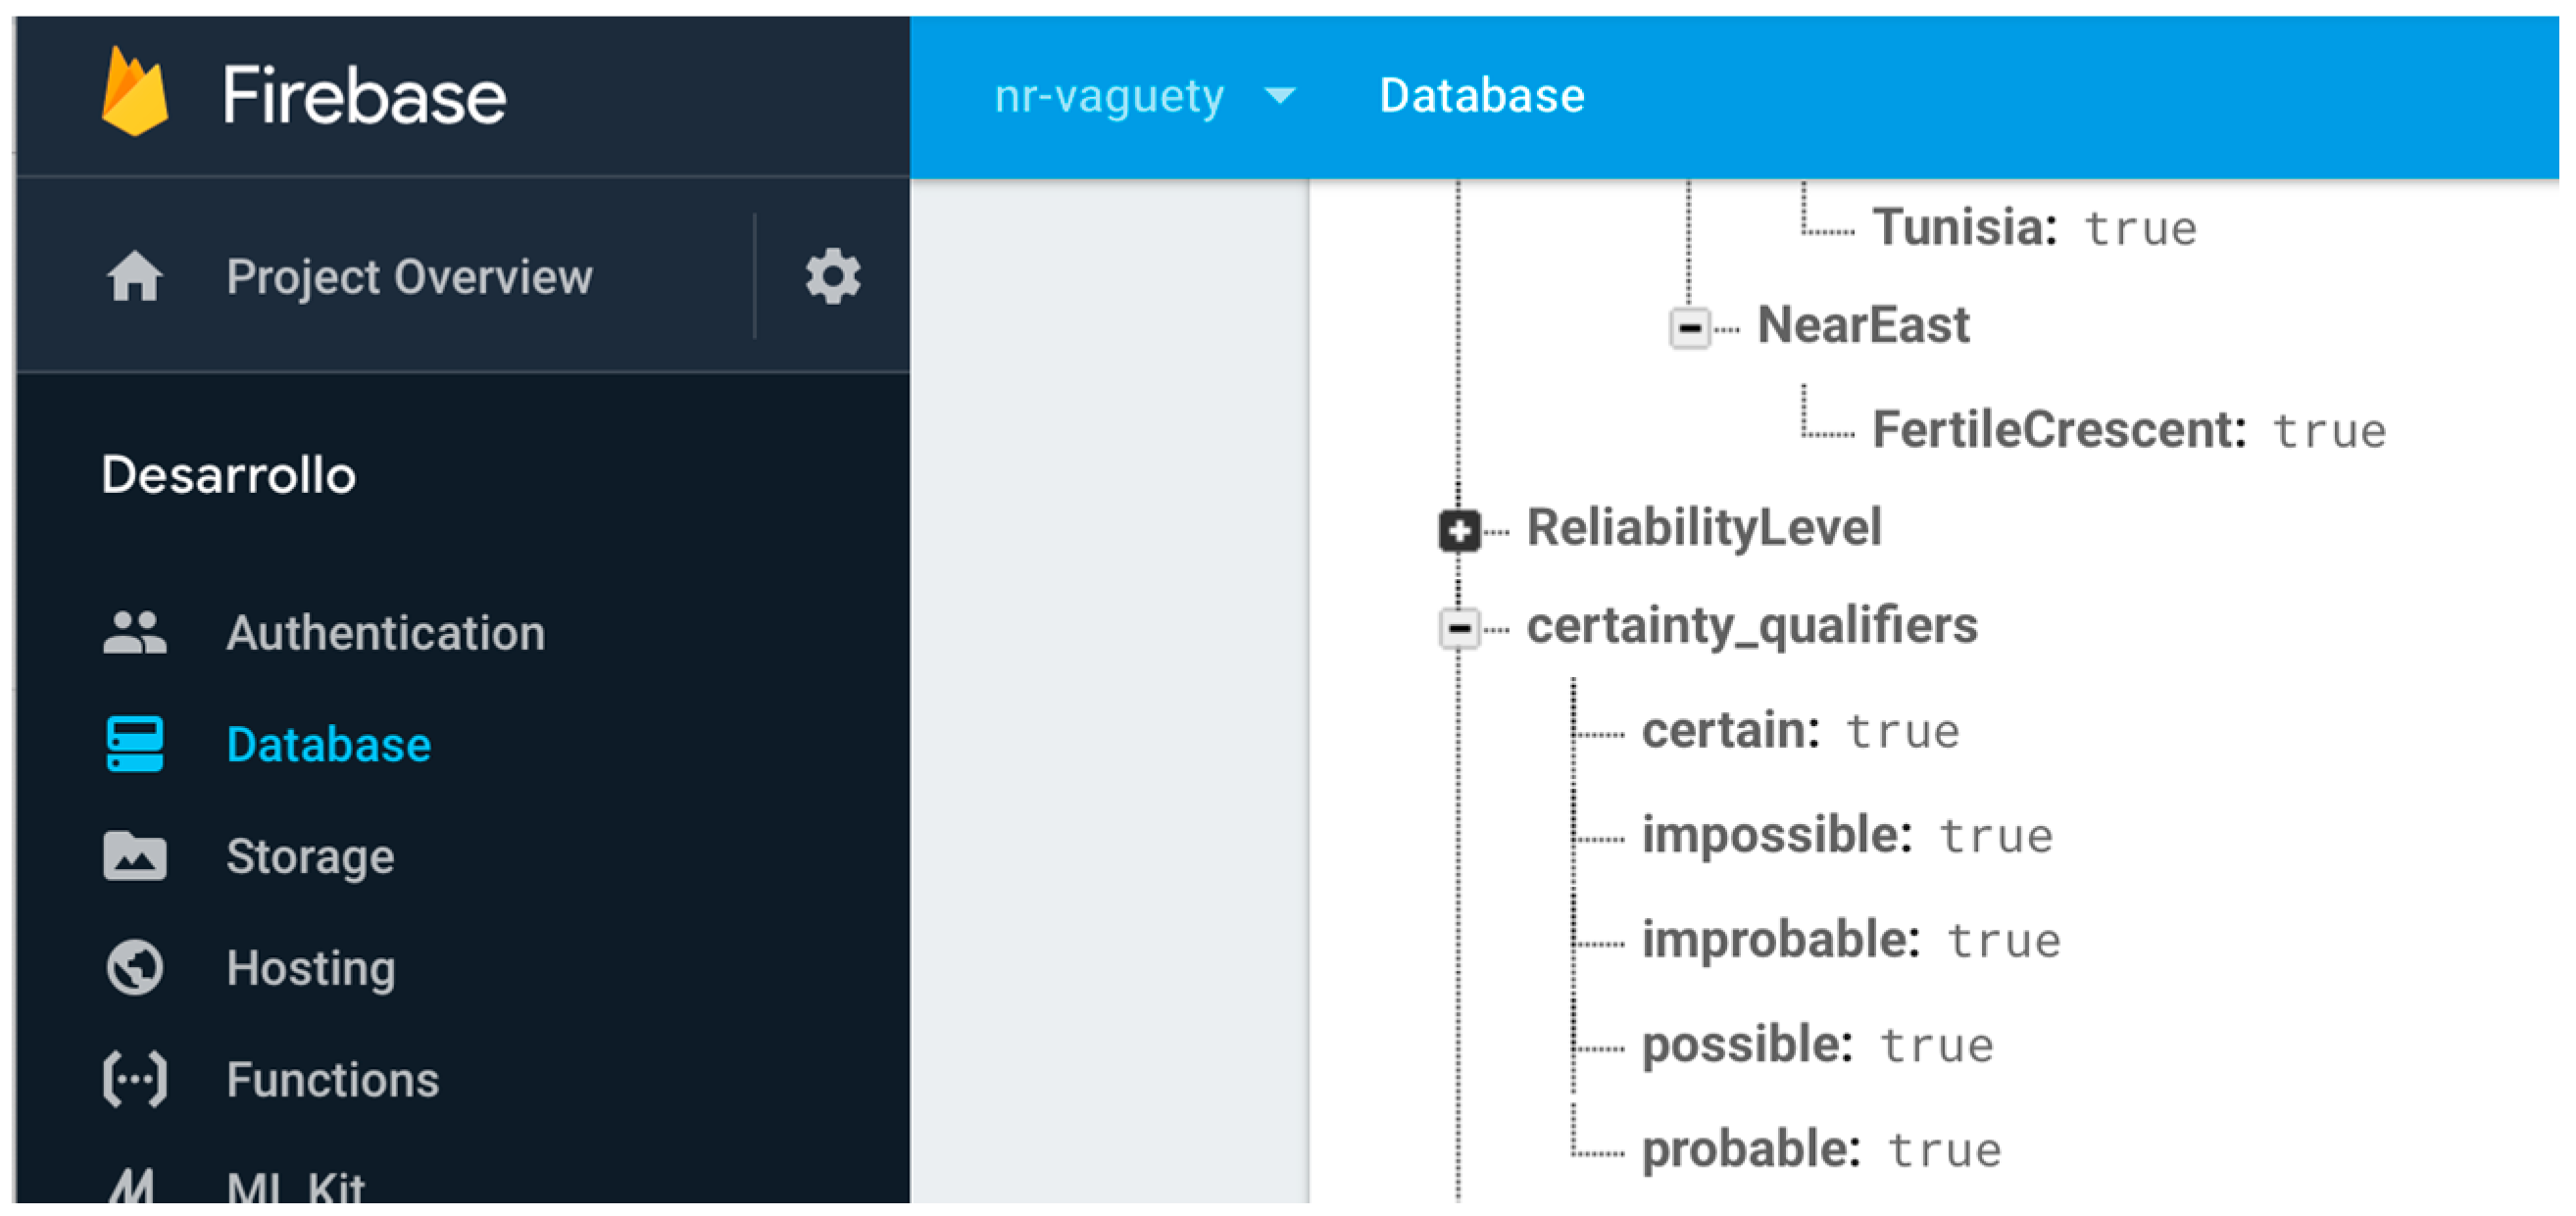Open the Authentication section
Image resolution: width=2576 pixels, height=1216 pixels.
tap(385, 632)
